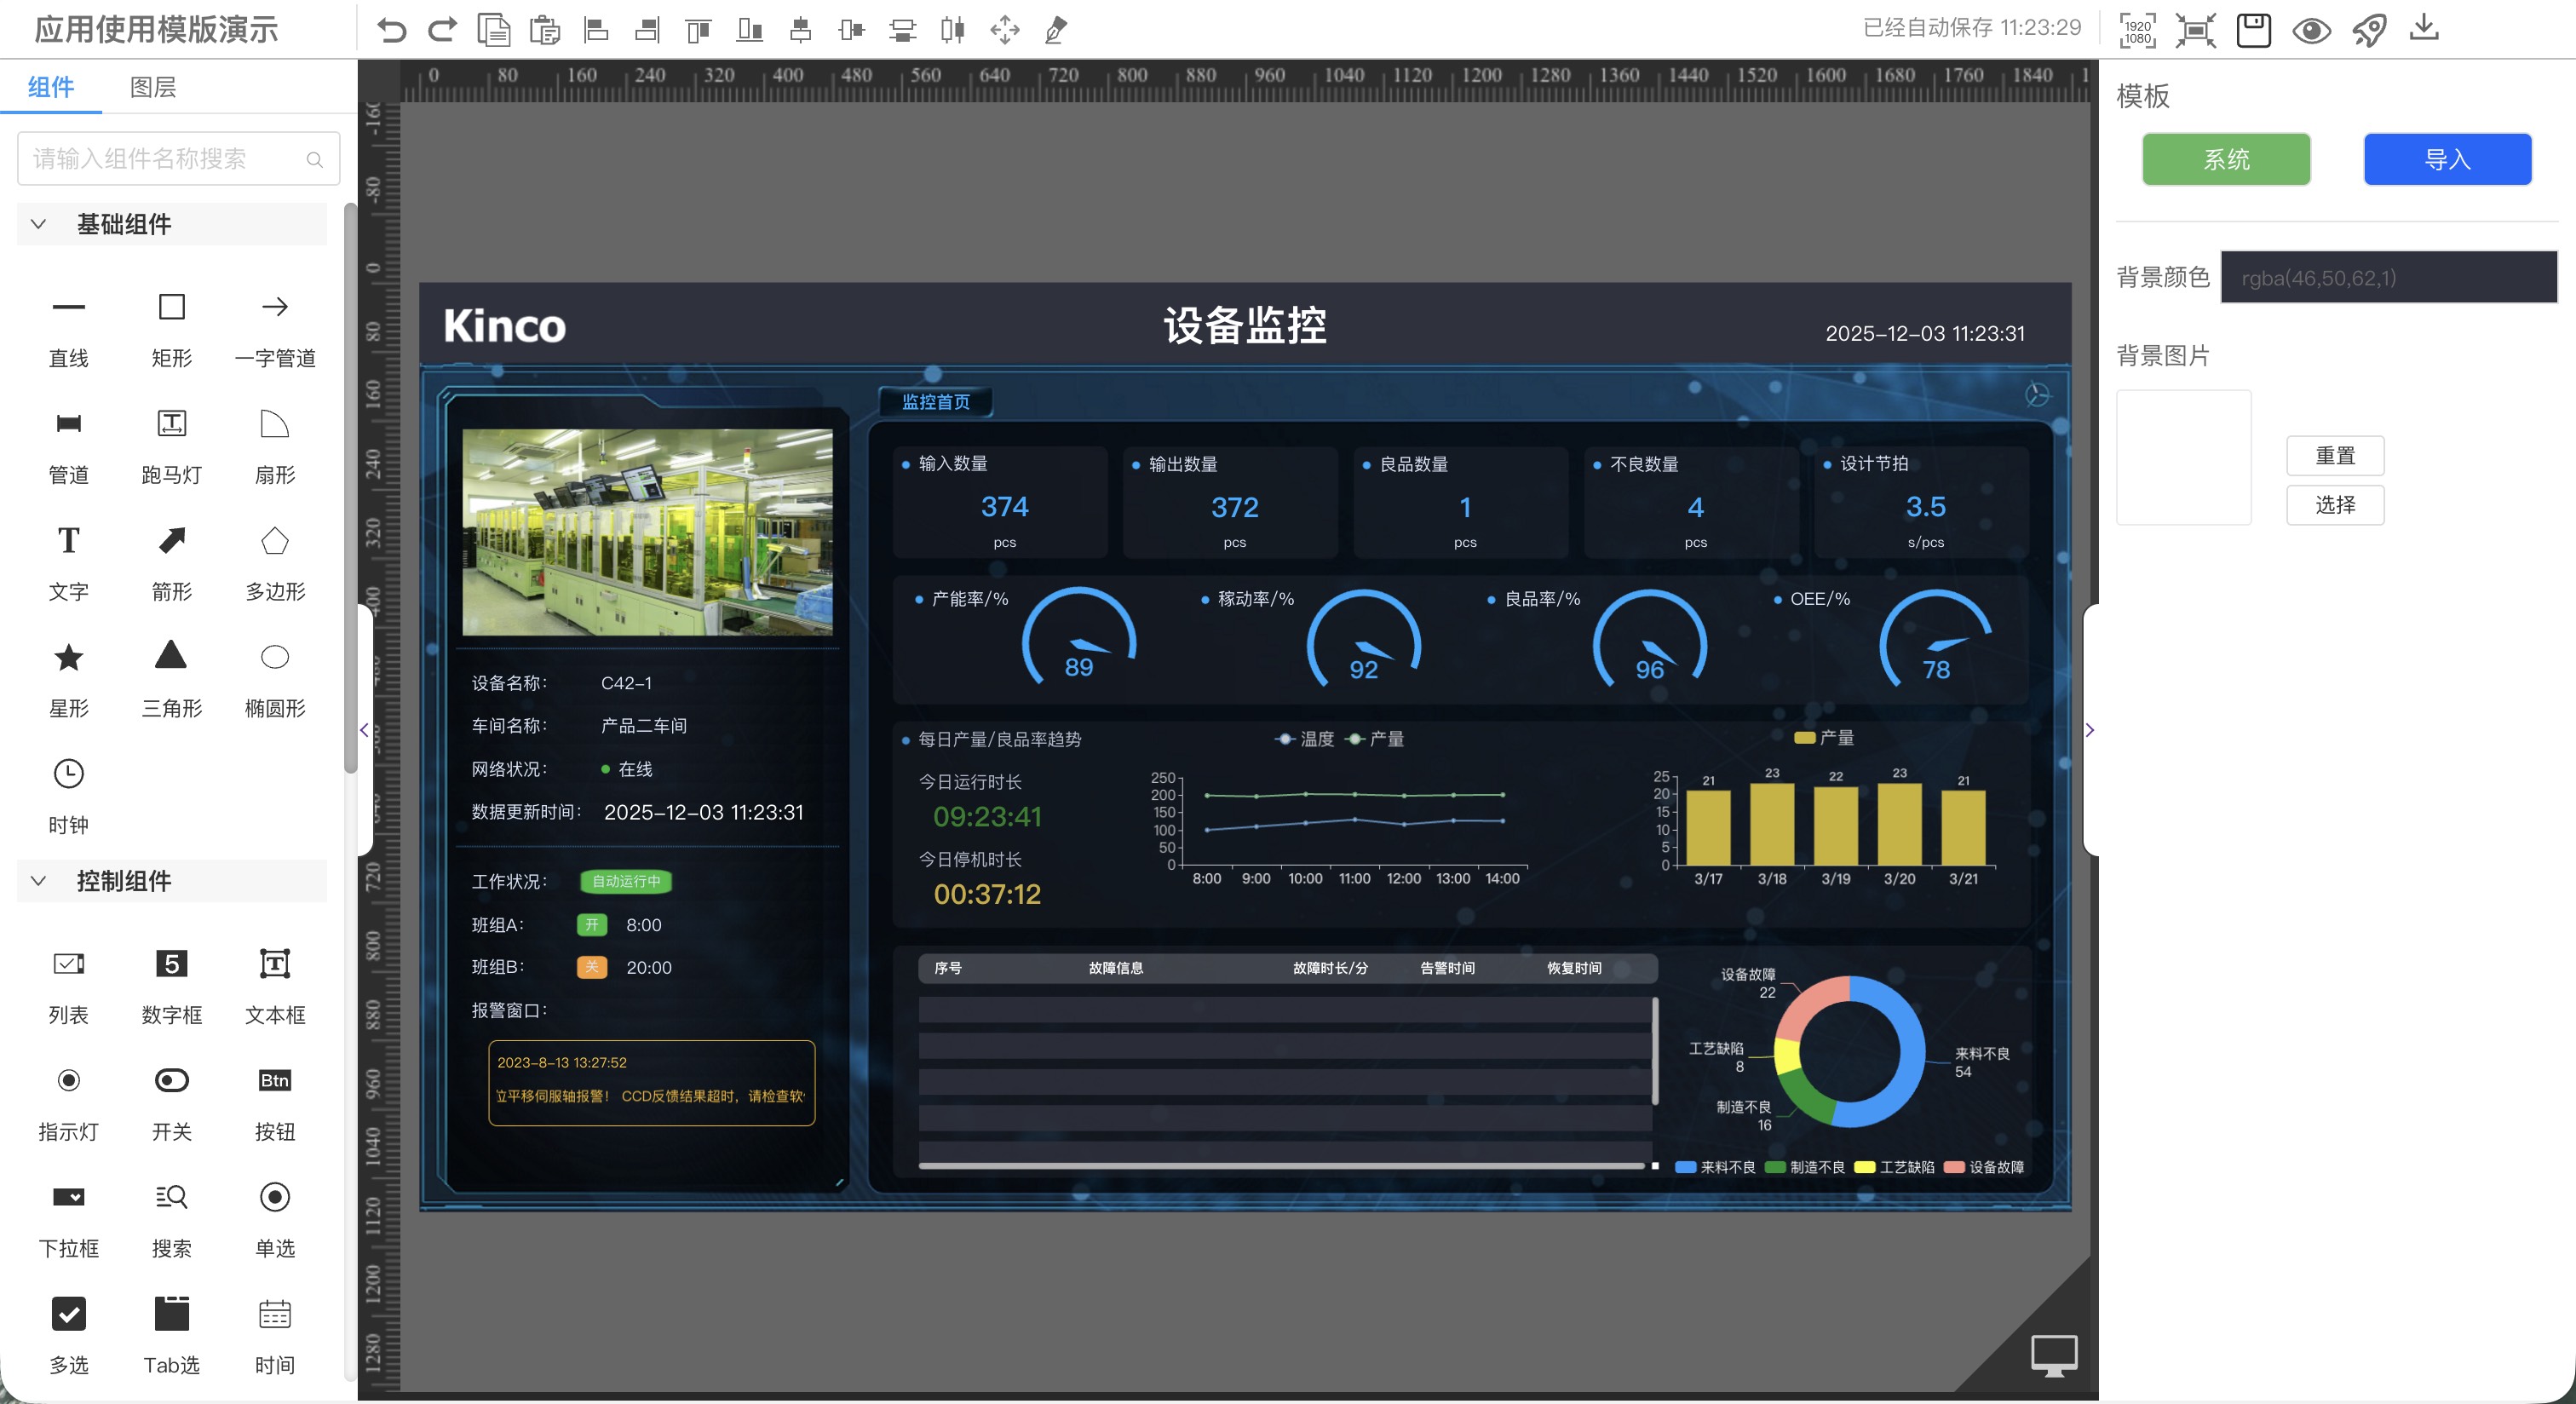Screen dimensions: 2576x1404
Task: Toggle the 班组A green switch
Action: [592, 925]
